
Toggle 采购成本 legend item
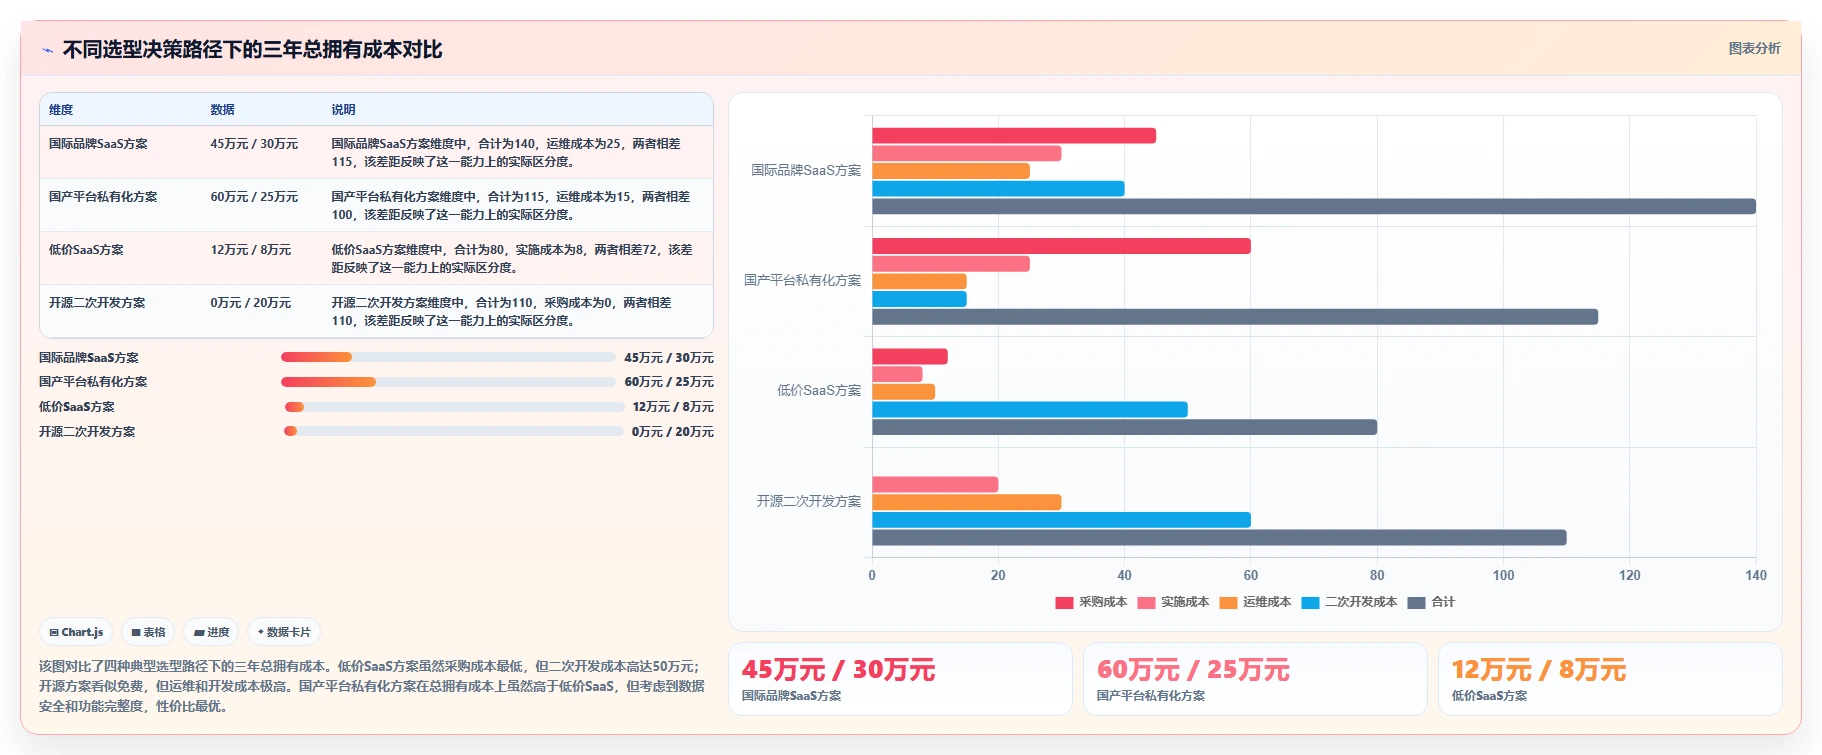click(x=1091, y=602)
